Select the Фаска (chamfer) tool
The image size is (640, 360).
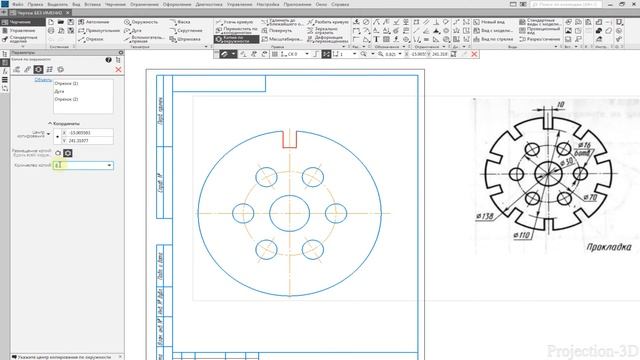[x=180, y=22]
